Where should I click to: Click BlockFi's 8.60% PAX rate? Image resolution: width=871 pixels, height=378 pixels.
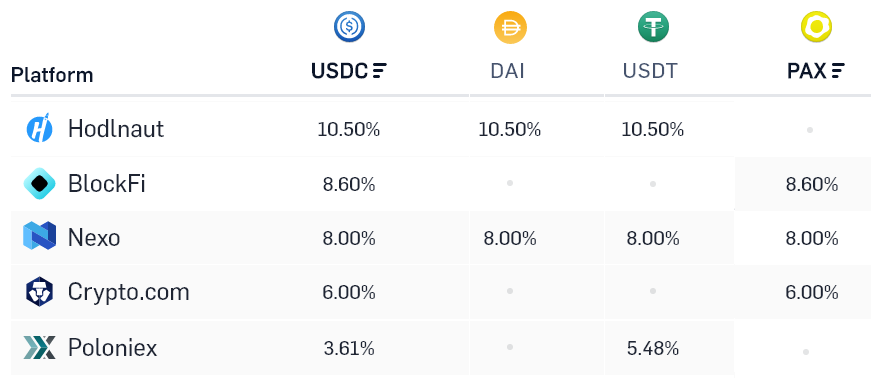[x=812, y=185]
